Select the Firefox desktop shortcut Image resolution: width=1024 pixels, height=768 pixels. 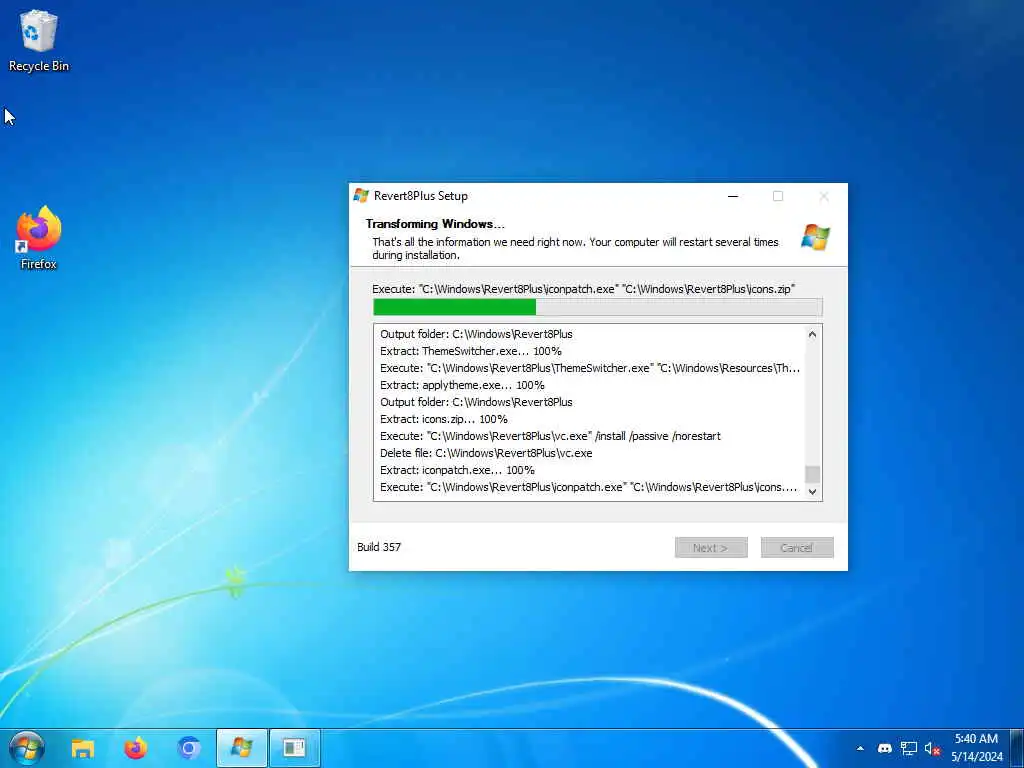click(x=39, y=238)
